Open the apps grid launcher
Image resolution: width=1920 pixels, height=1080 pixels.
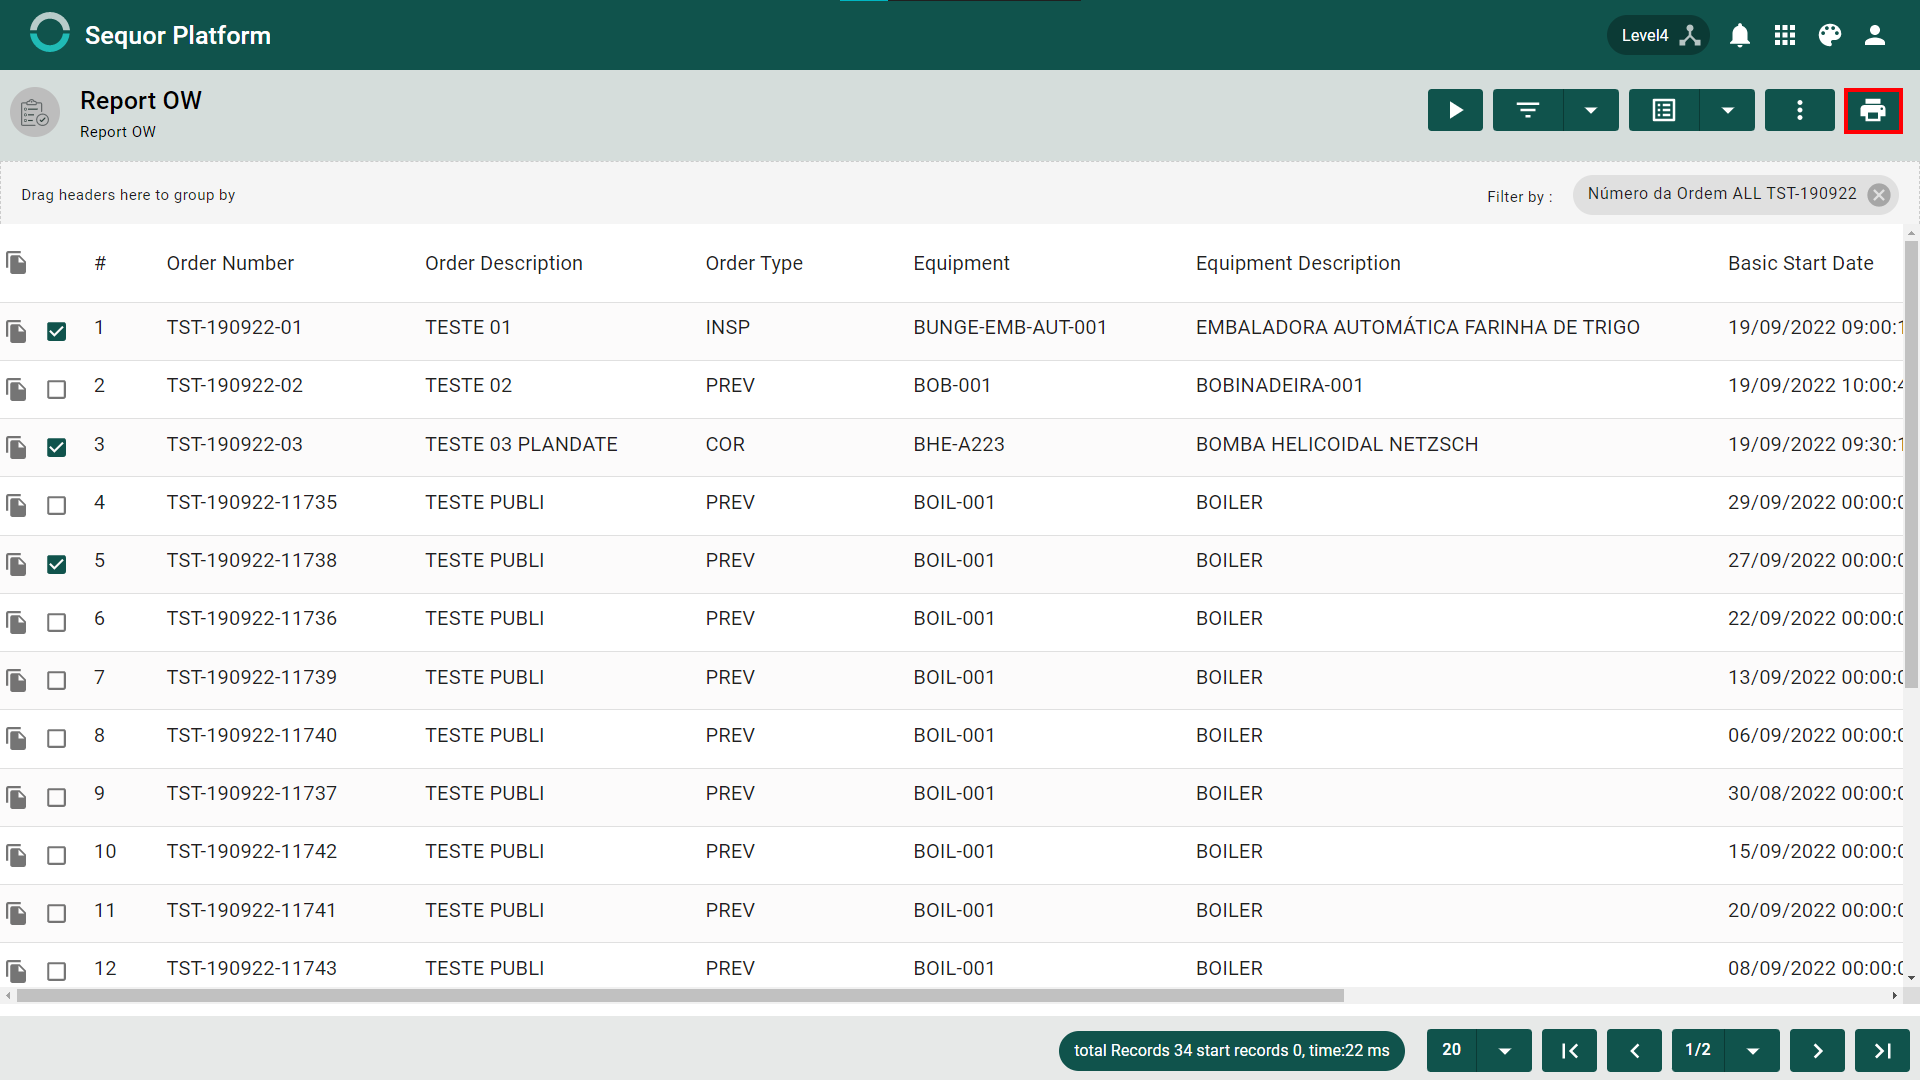tap(1785, 36)
